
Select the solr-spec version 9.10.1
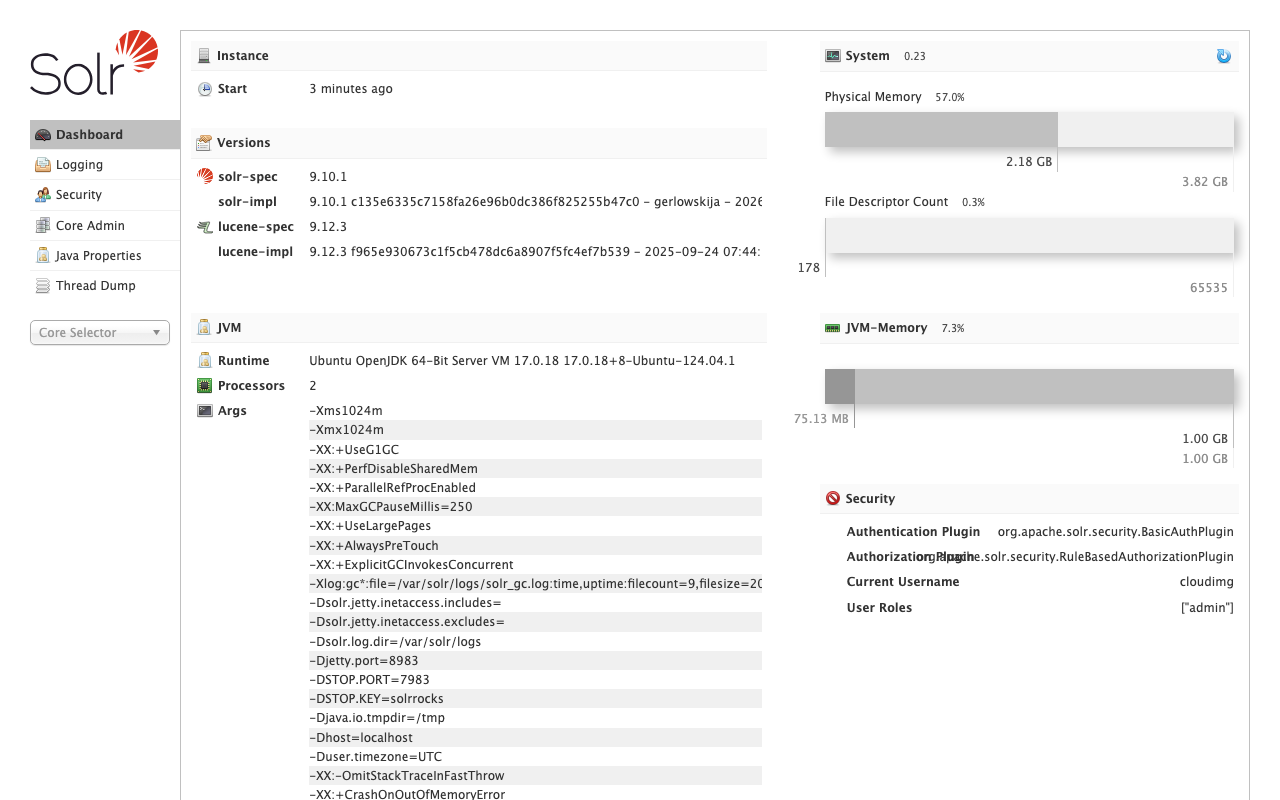(328, 177)
